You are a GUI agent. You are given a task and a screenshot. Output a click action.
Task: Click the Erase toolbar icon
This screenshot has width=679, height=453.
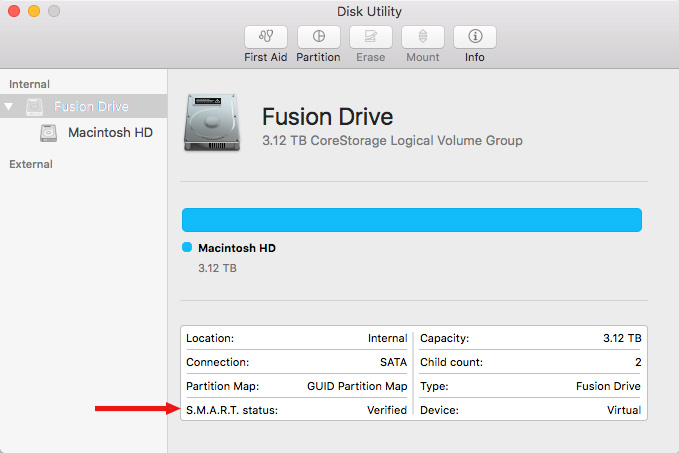click(x=371, y=37)
